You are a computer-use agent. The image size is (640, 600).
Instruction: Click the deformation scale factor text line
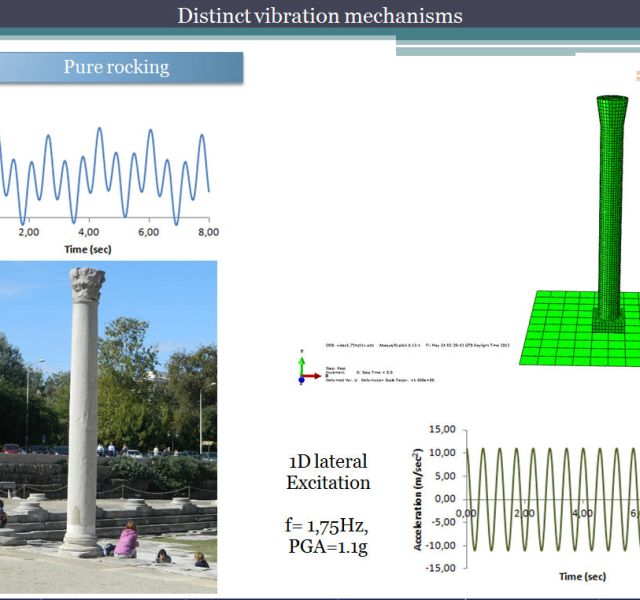[x=380, y=380]
